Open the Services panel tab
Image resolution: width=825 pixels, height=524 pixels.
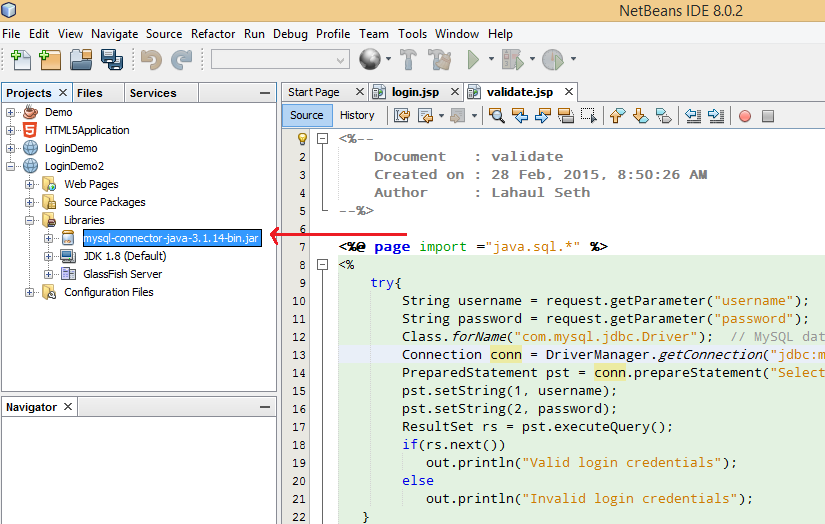153,93
